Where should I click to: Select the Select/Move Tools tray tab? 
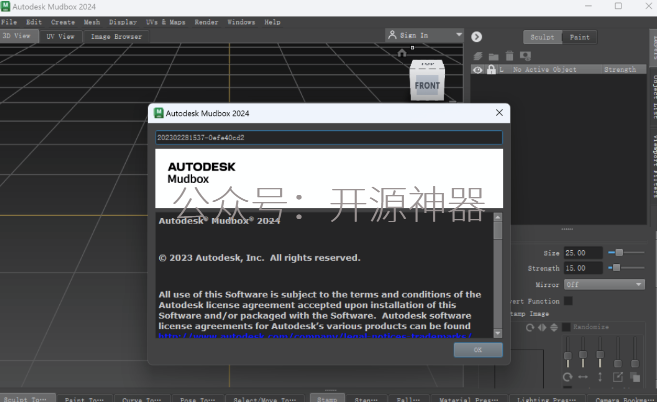point(266,399)
